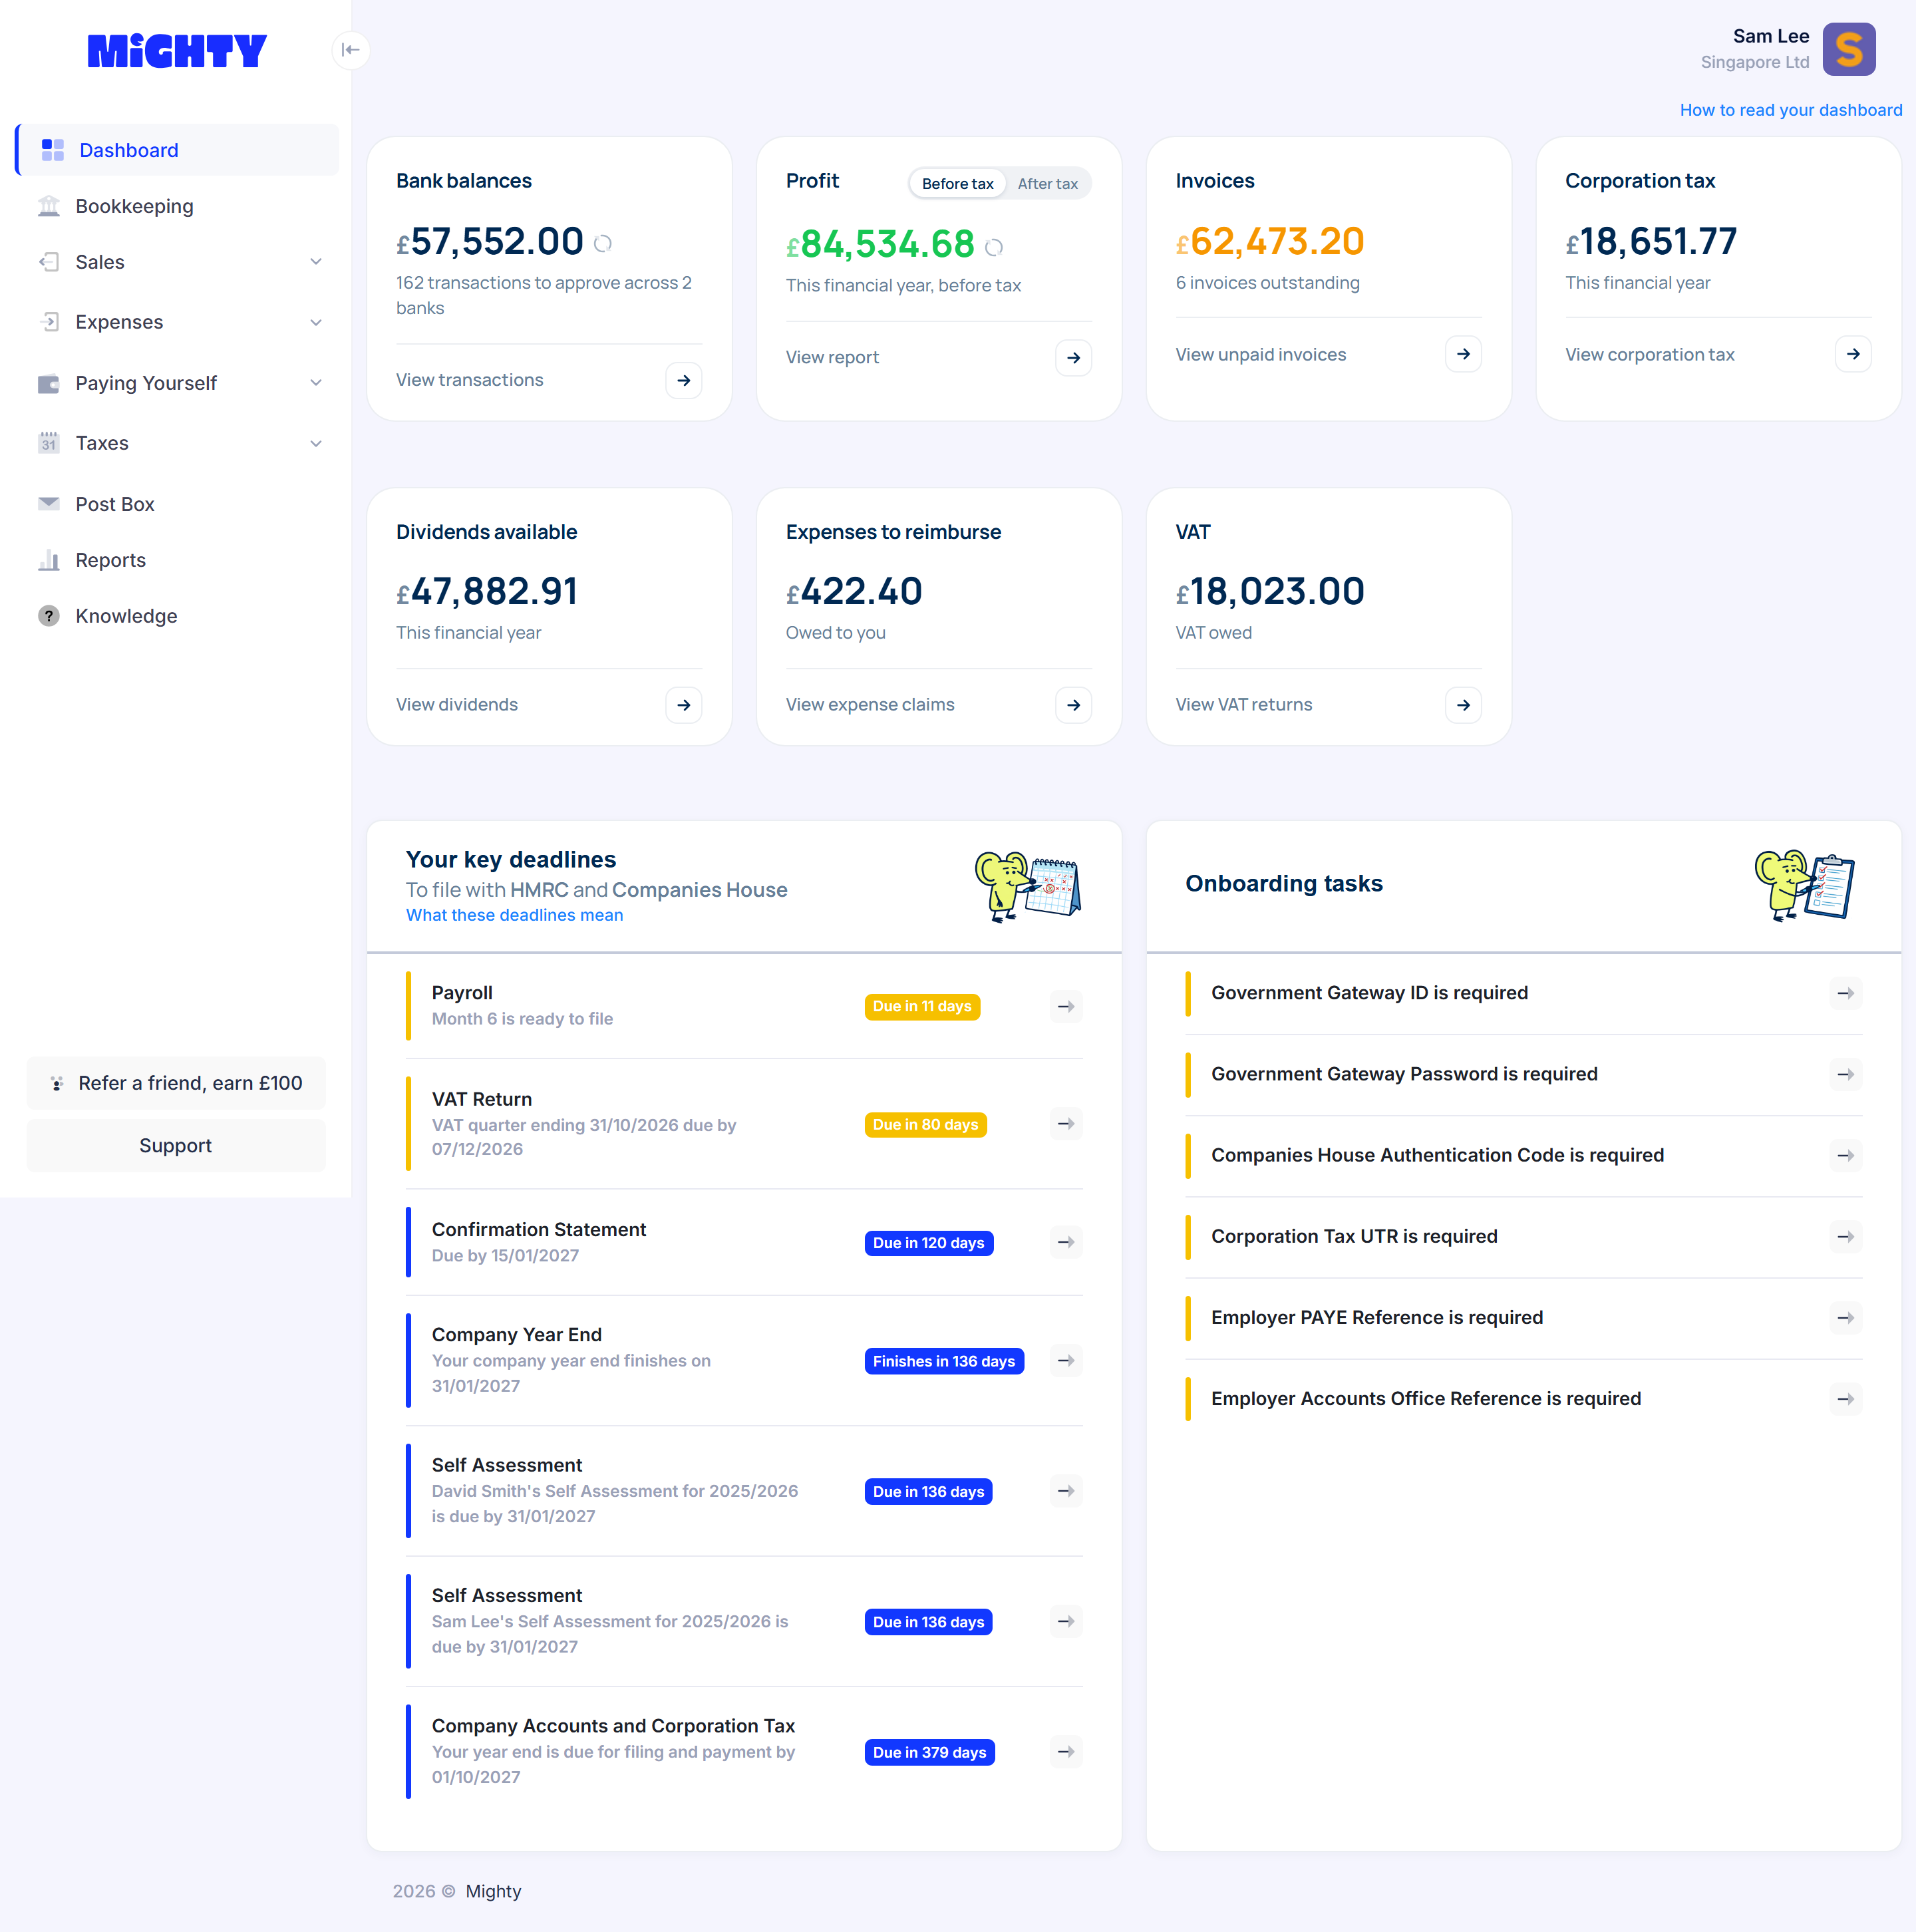Click the Mighty logo

[177, 51]
